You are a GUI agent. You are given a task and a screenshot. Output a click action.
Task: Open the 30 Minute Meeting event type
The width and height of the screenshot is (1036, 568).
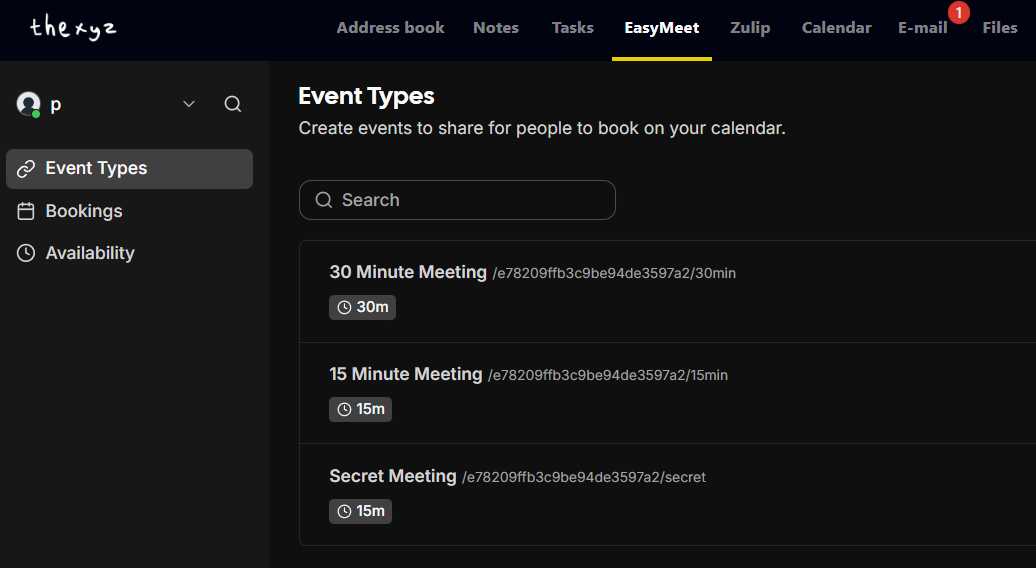point(408,272)
